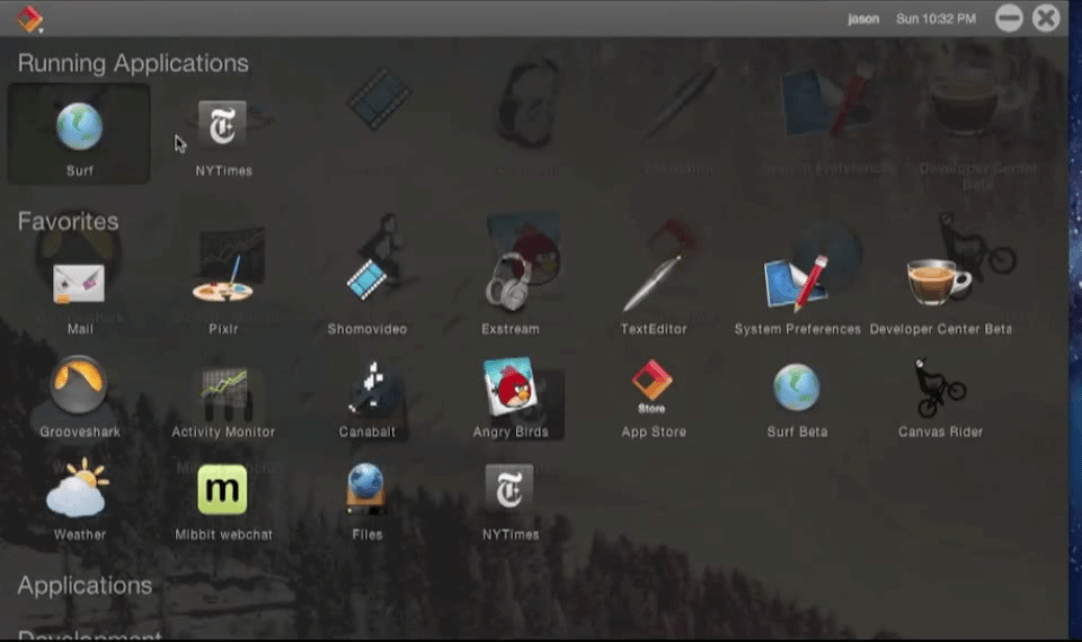
Task: Open Developer Center Beta
Action: pyautogui.click(x=941, y=297)
